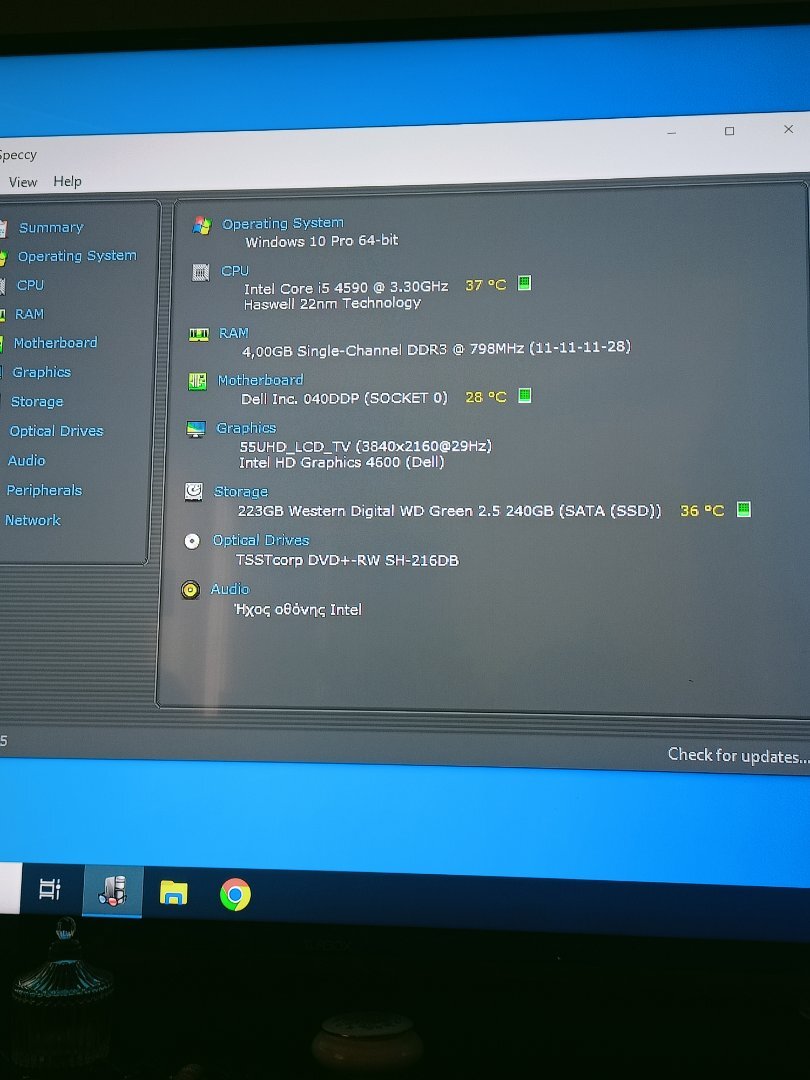Click the 4,00GB Single-Channel DDR3 line

[436, 349]
